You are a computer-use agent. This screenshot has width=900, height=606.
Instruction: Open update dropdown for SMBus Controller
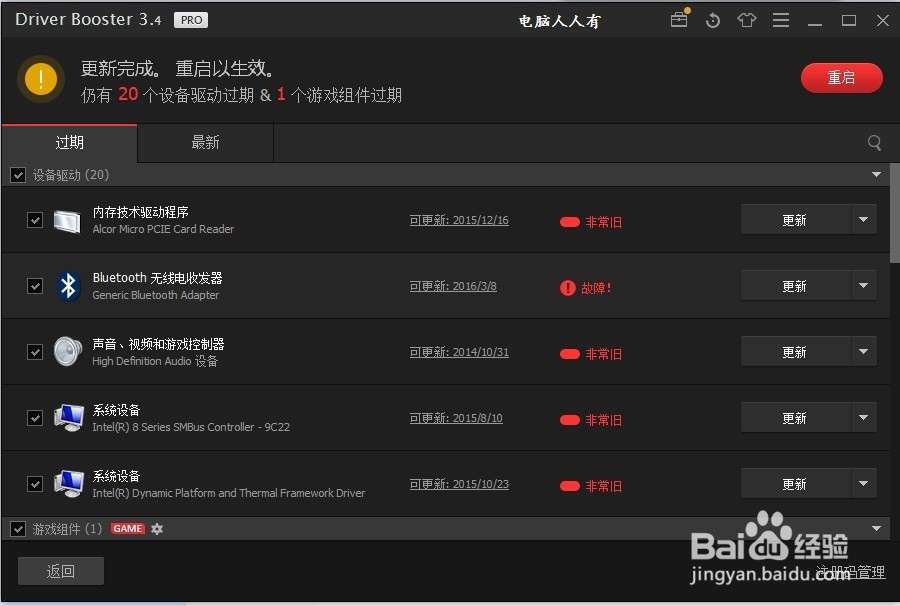(x=864, y=417)
